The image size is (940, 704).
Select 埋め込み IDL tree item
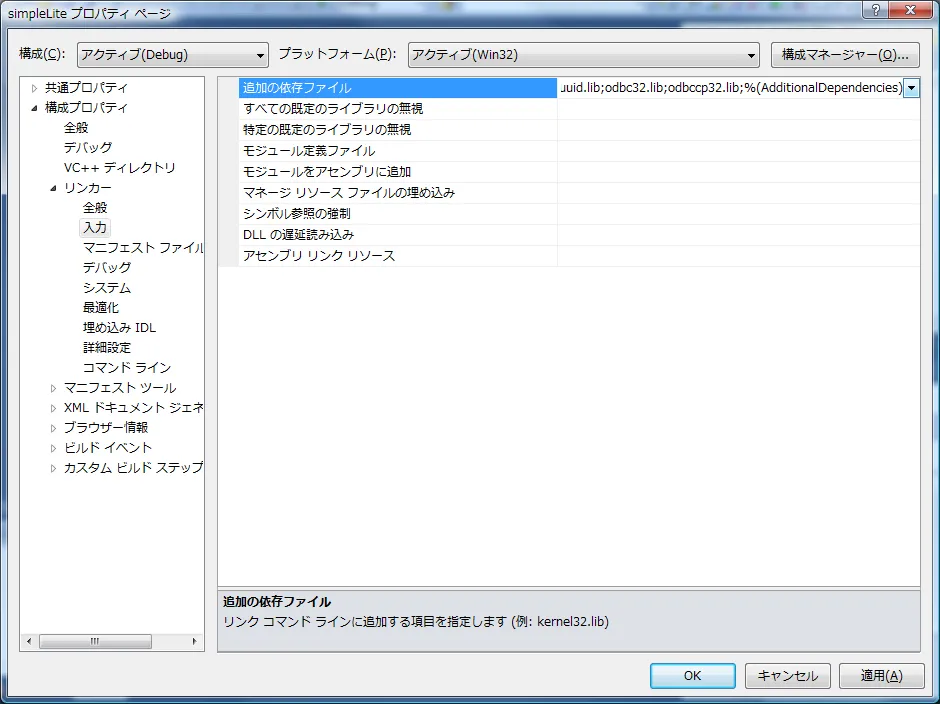119,327
